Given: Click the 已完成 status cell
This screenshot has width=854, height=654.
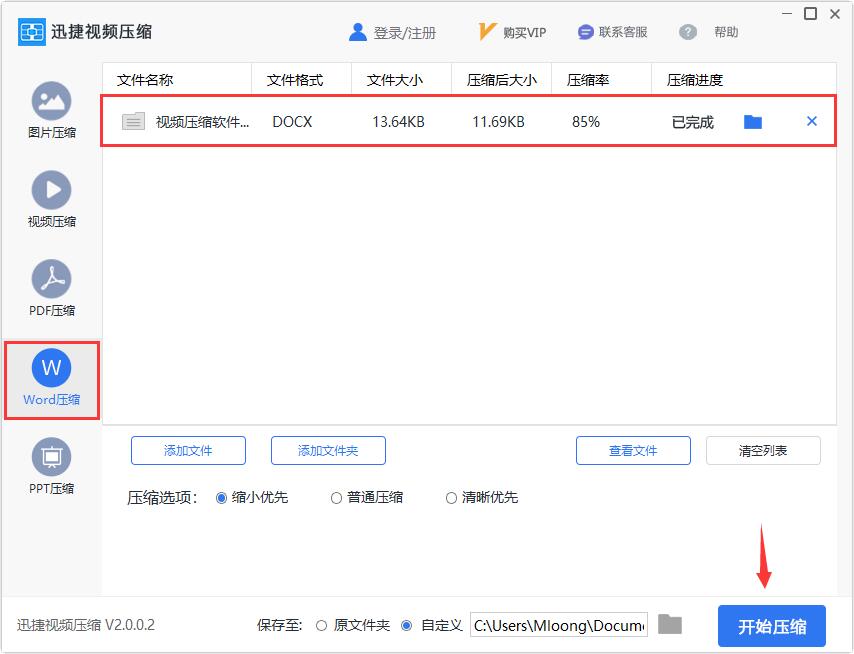Looking at the screenshot, I should pyautogui.click(x=693, y=123).
